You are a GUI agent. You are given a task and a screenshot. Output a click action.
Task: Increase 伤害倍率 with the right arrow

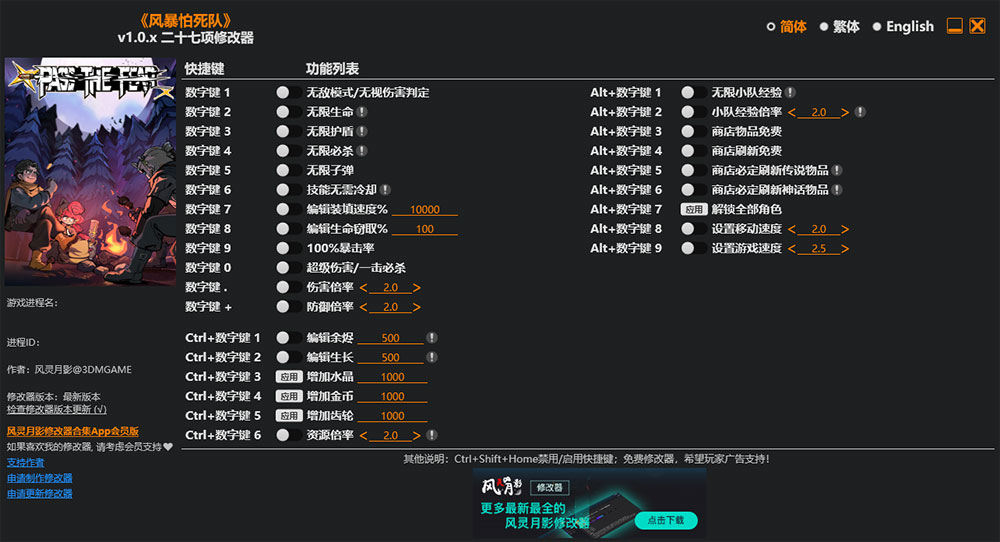416,288
